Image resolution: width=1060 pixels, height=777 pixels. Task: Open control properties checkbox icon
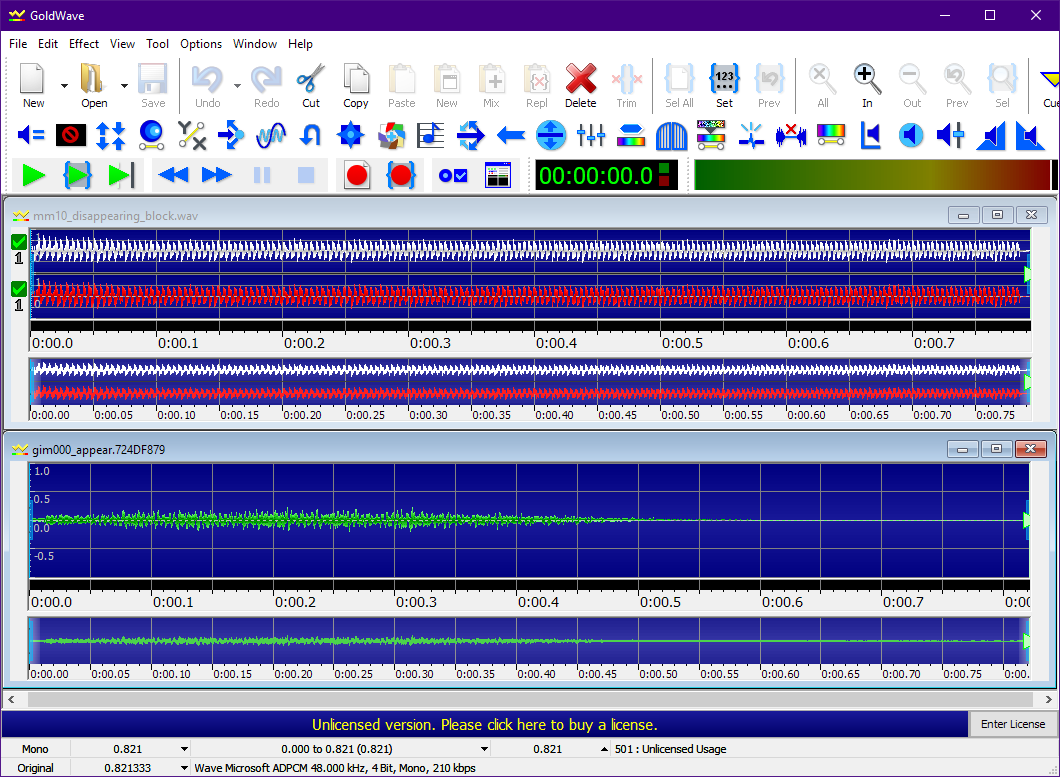[453, 176]
